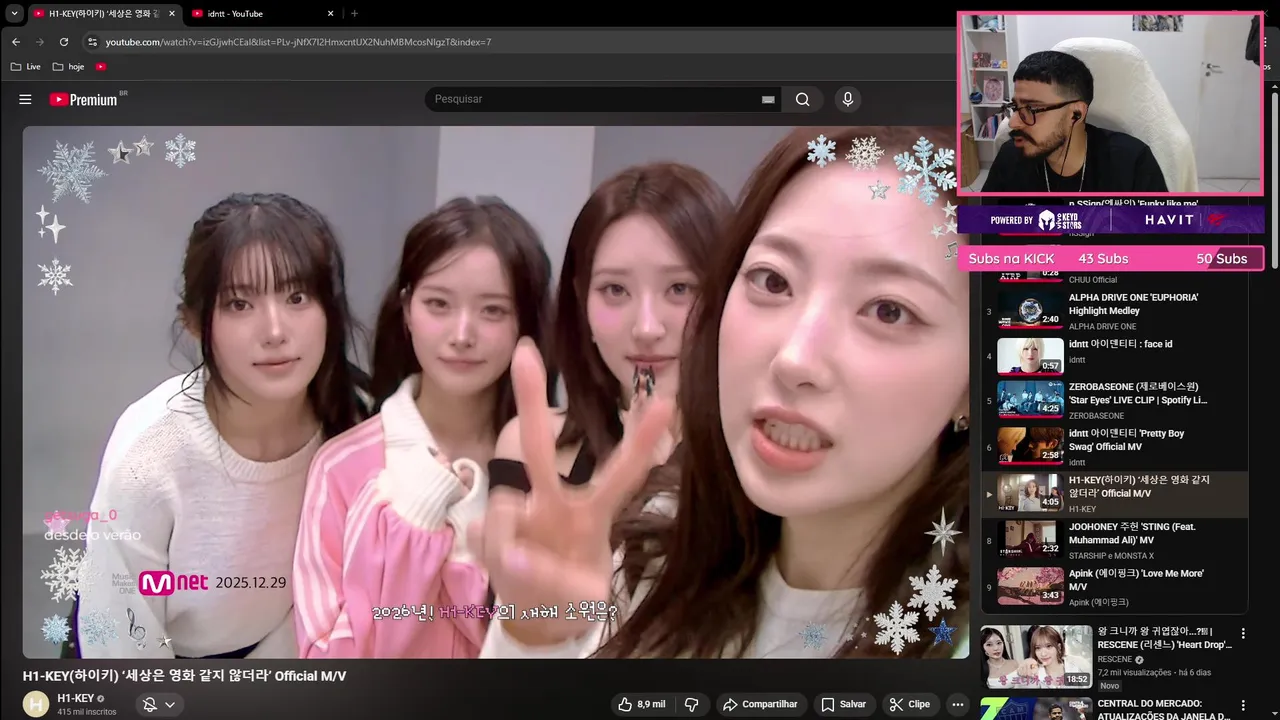The width and height of the screenshot is (1280, 720).
Task: Click STARSHIP e MONSTA X channel text
Action: coord(1111,556)
